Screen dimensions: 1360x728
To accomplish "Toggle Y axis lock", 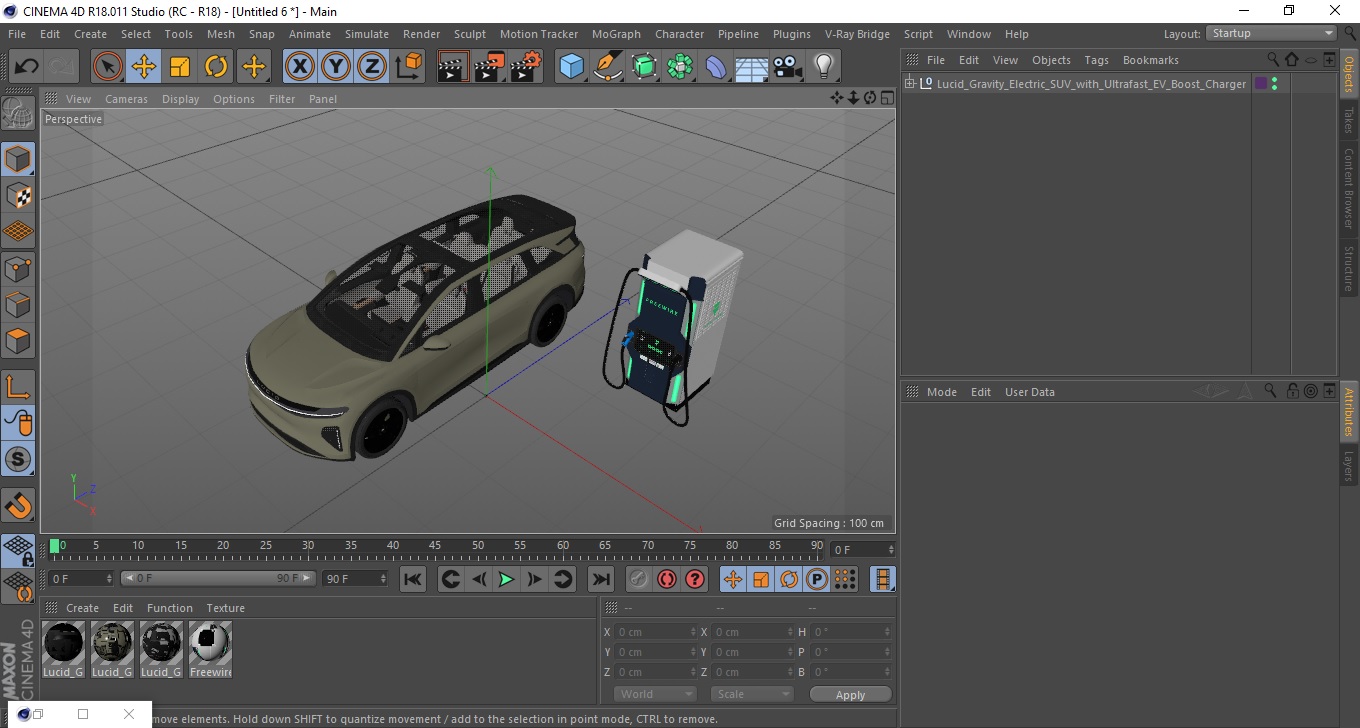I will (336, 67).
